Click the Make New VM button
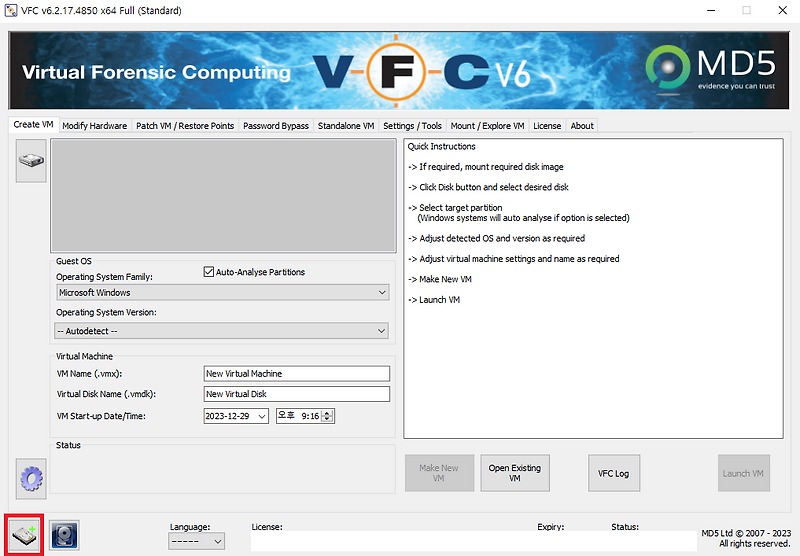This screenshot has width=800, height=556. (x=439, y=473)
